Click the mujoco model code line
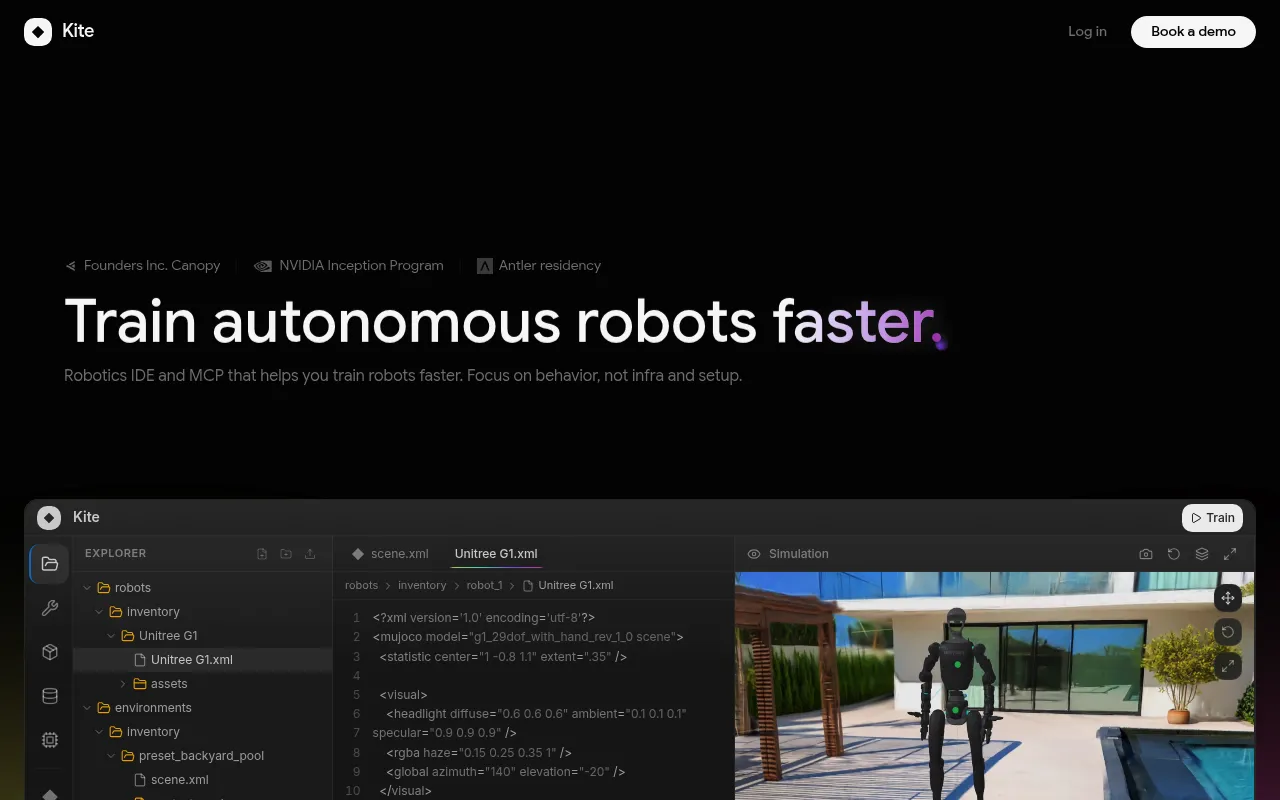This screenshot has width=1280, height=800. [528, 637]
